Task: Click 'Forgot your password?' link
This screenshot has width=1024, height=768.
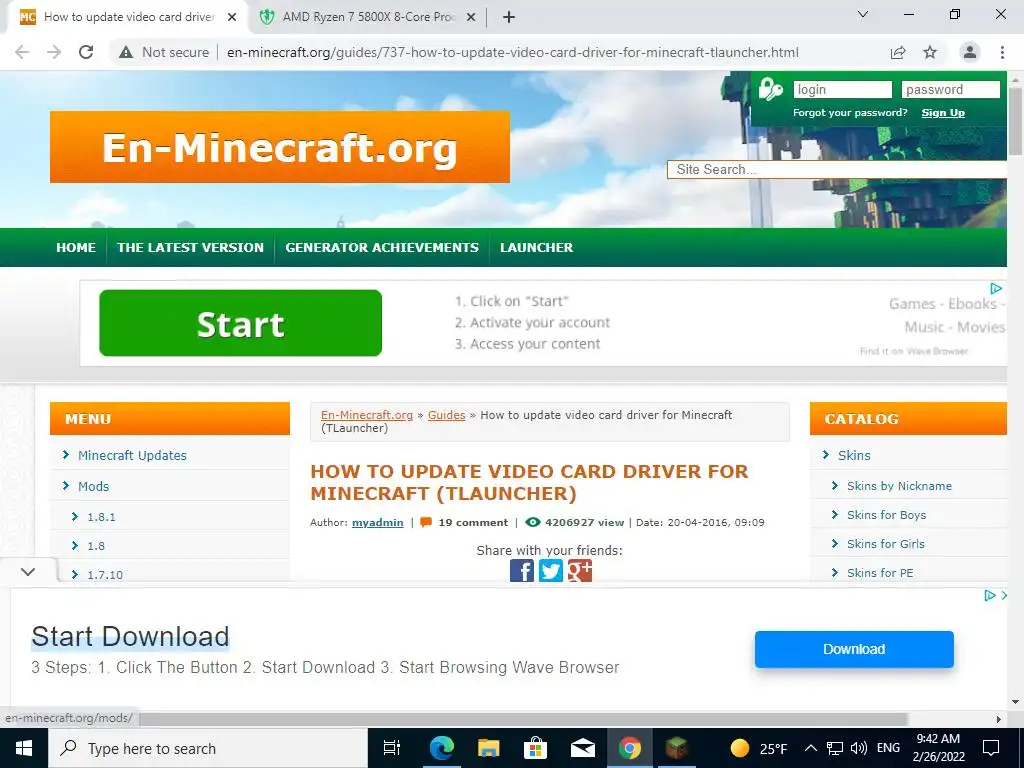Action: click(x=850, y=113)
